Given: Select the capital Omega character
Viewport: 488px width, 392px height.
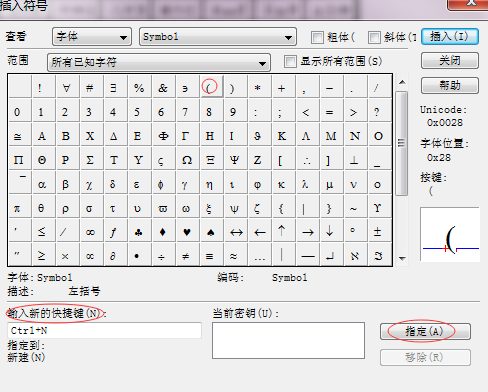Looking at the screenshot, I should coord(187,160).
